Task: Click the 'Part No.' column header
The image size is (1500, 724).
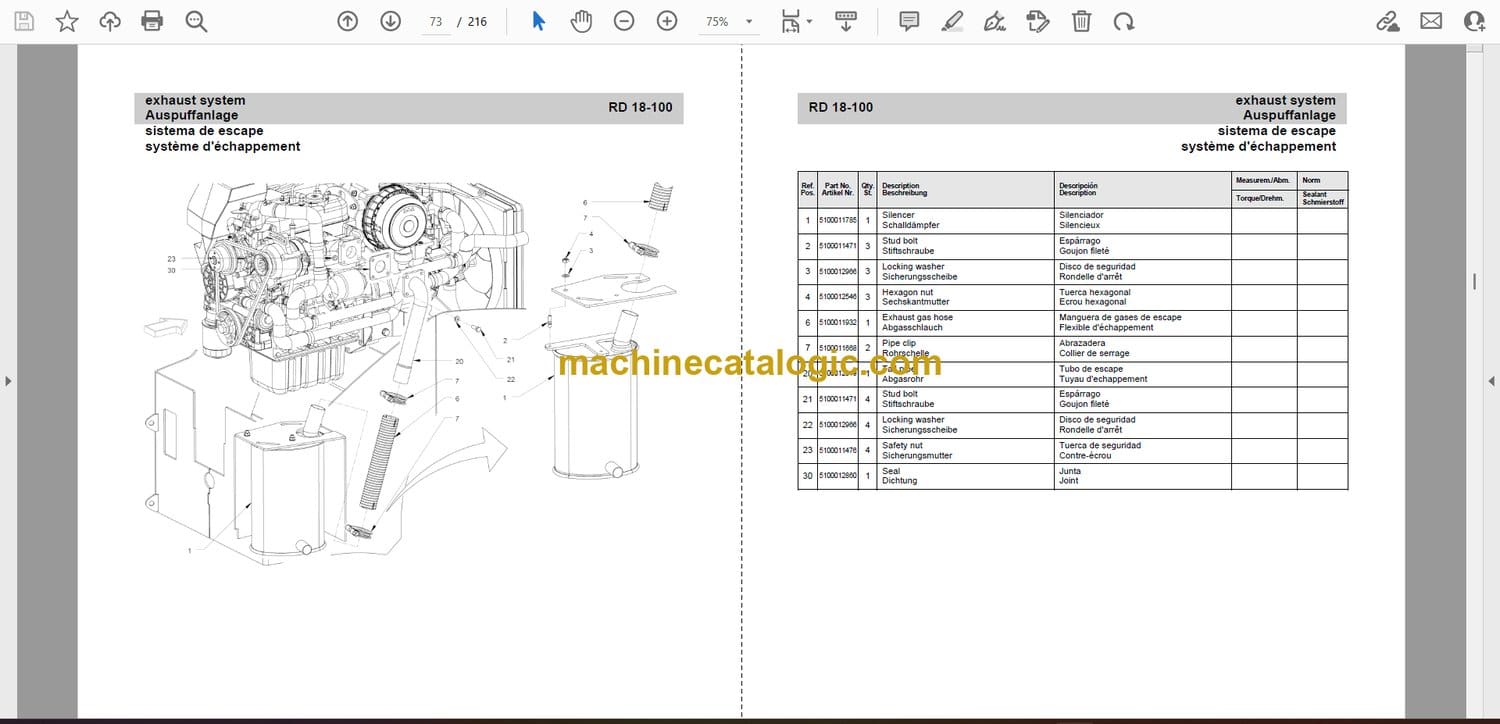Action: 838,186
